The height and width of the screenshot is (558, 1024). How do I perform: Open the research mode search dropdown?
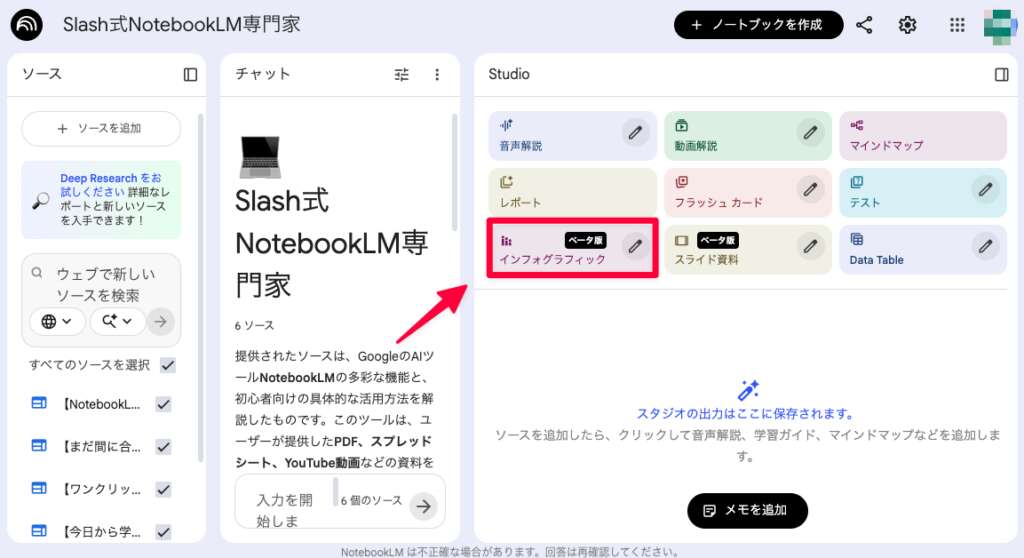(x=117, y=321)
